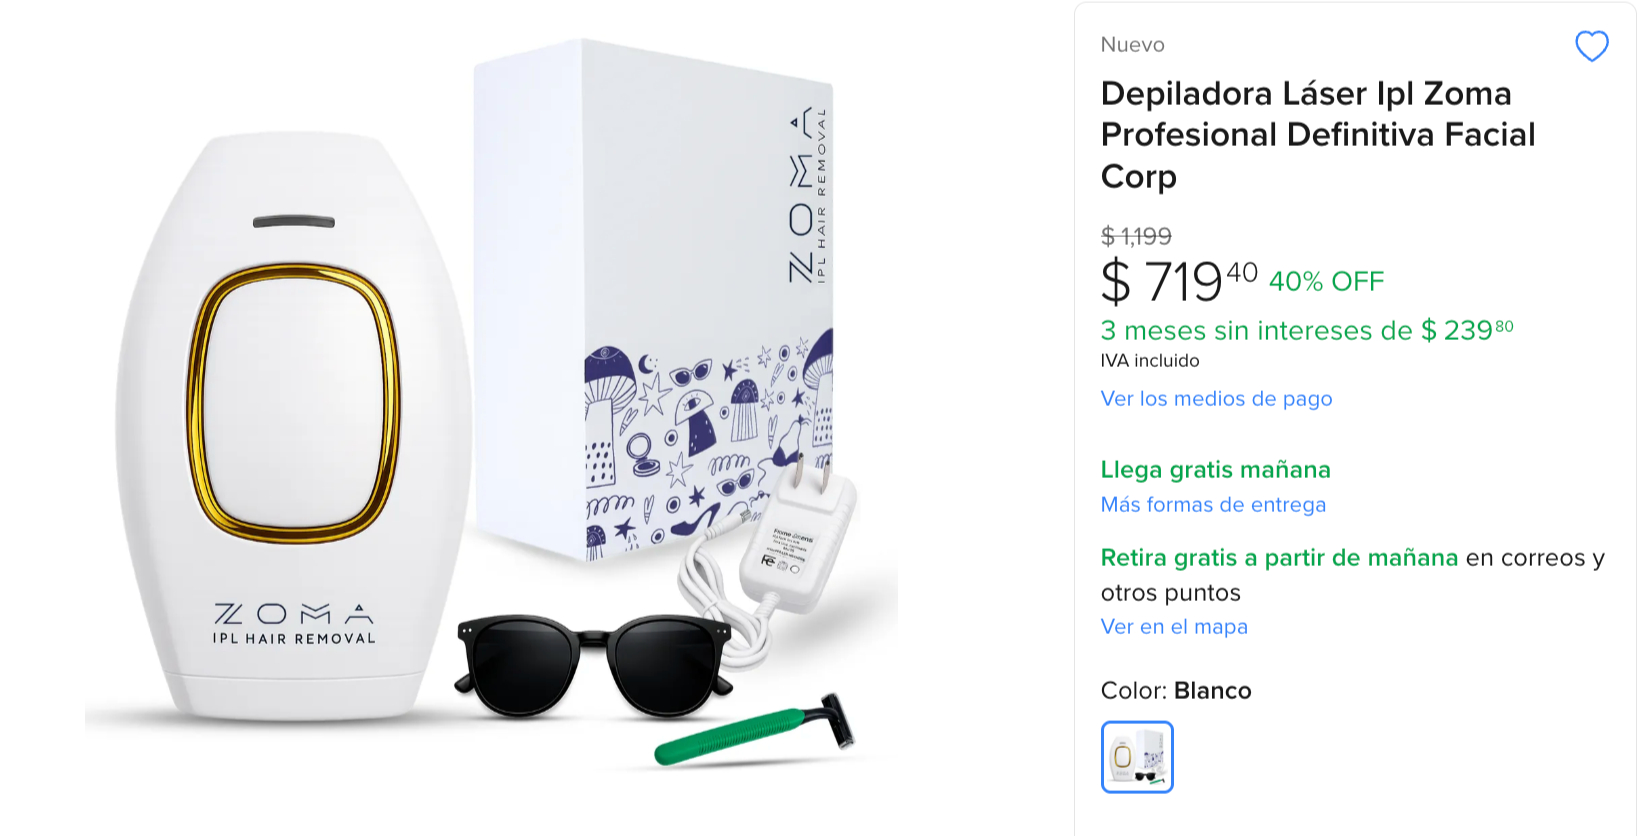Click the green razor in product photo
The height and width of the screenshot is (836, 1640).
coord(755,731)
